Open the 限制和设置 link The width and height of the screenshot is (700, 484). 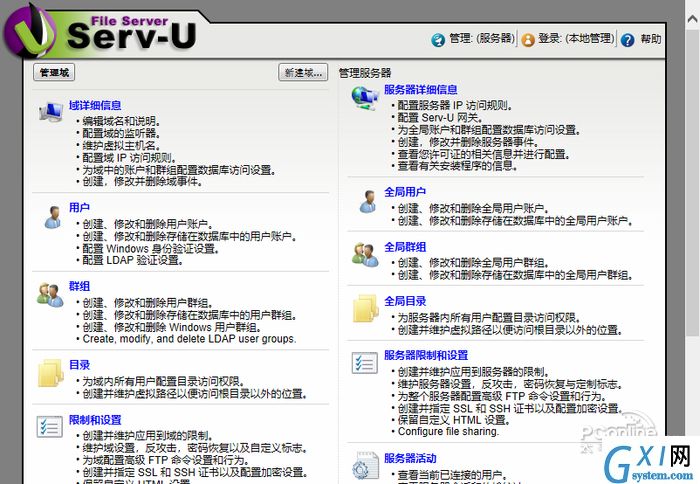[95, 420]
